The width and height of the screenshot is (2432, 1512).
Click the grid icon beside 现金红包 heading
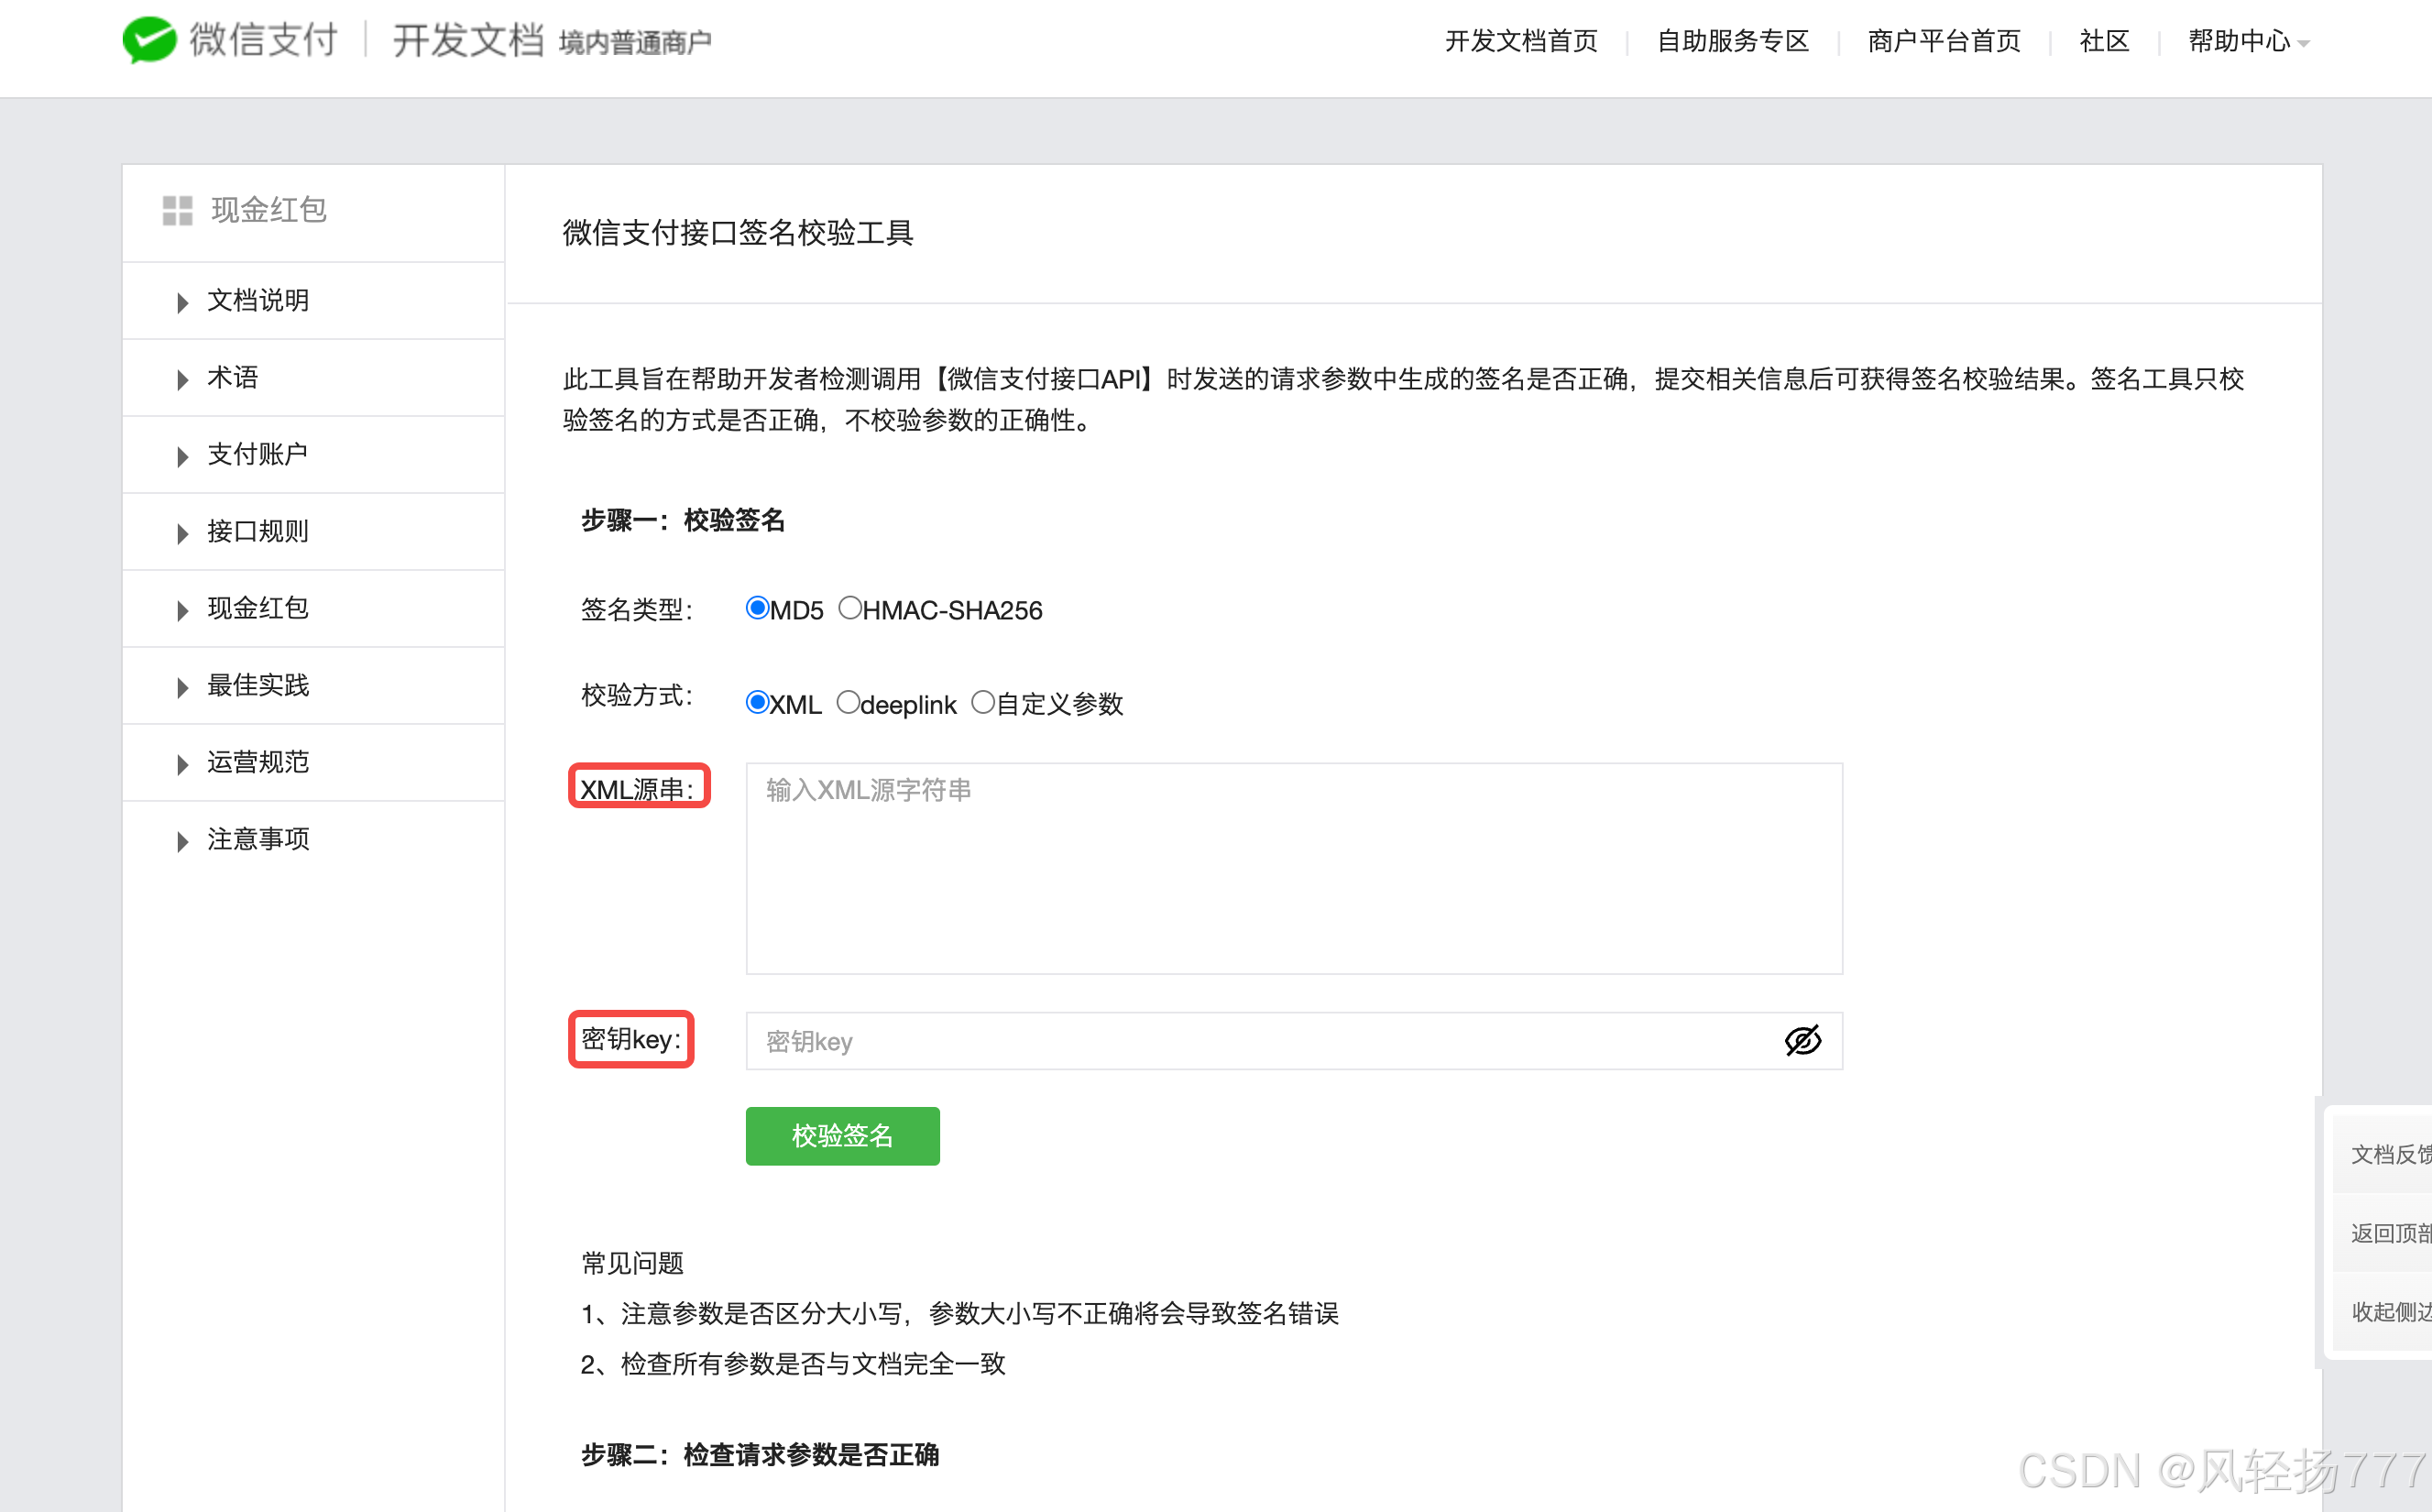pos(177,210)
